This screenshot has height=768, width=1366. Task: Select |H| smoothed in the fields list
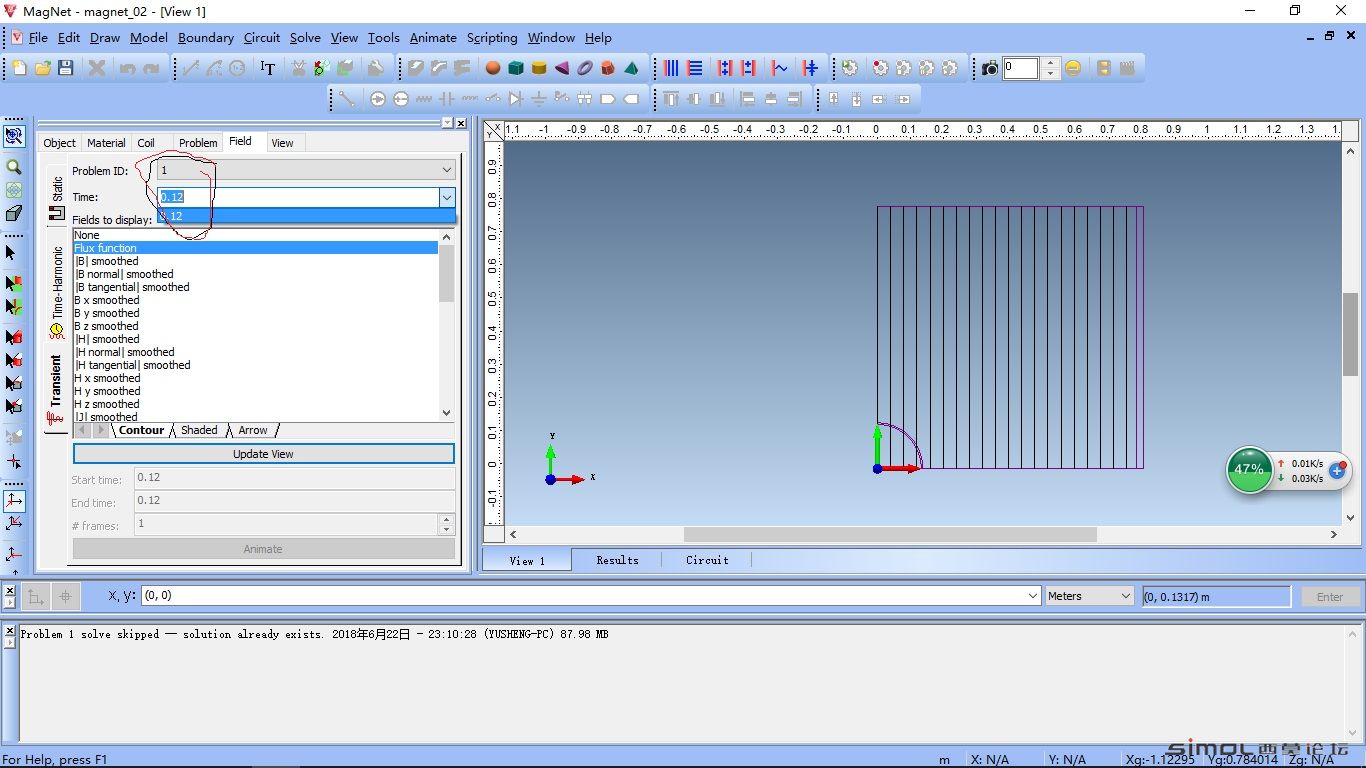coord(256,339)
